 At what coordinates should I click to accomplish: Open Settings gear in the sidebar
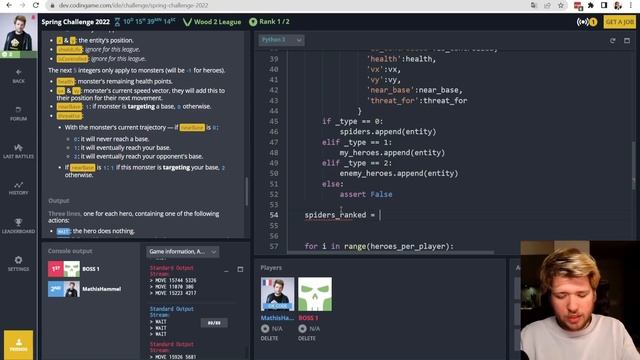pyautogui.click(x=18, y=264)
